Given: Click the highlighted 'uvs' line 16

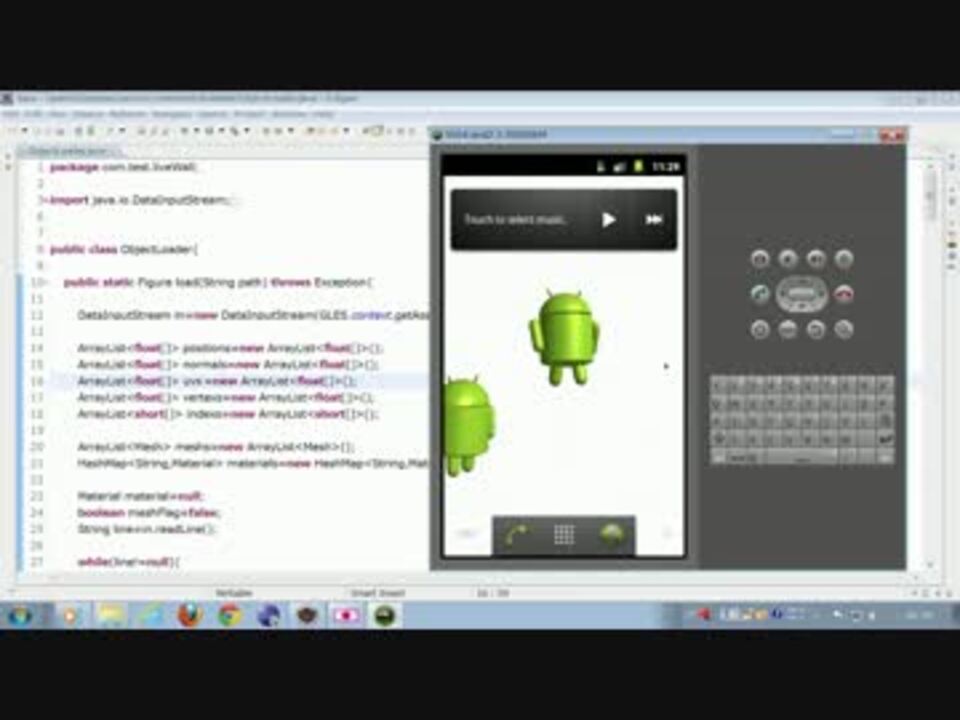Looking at the screenshot, I should tap(216, 381).
